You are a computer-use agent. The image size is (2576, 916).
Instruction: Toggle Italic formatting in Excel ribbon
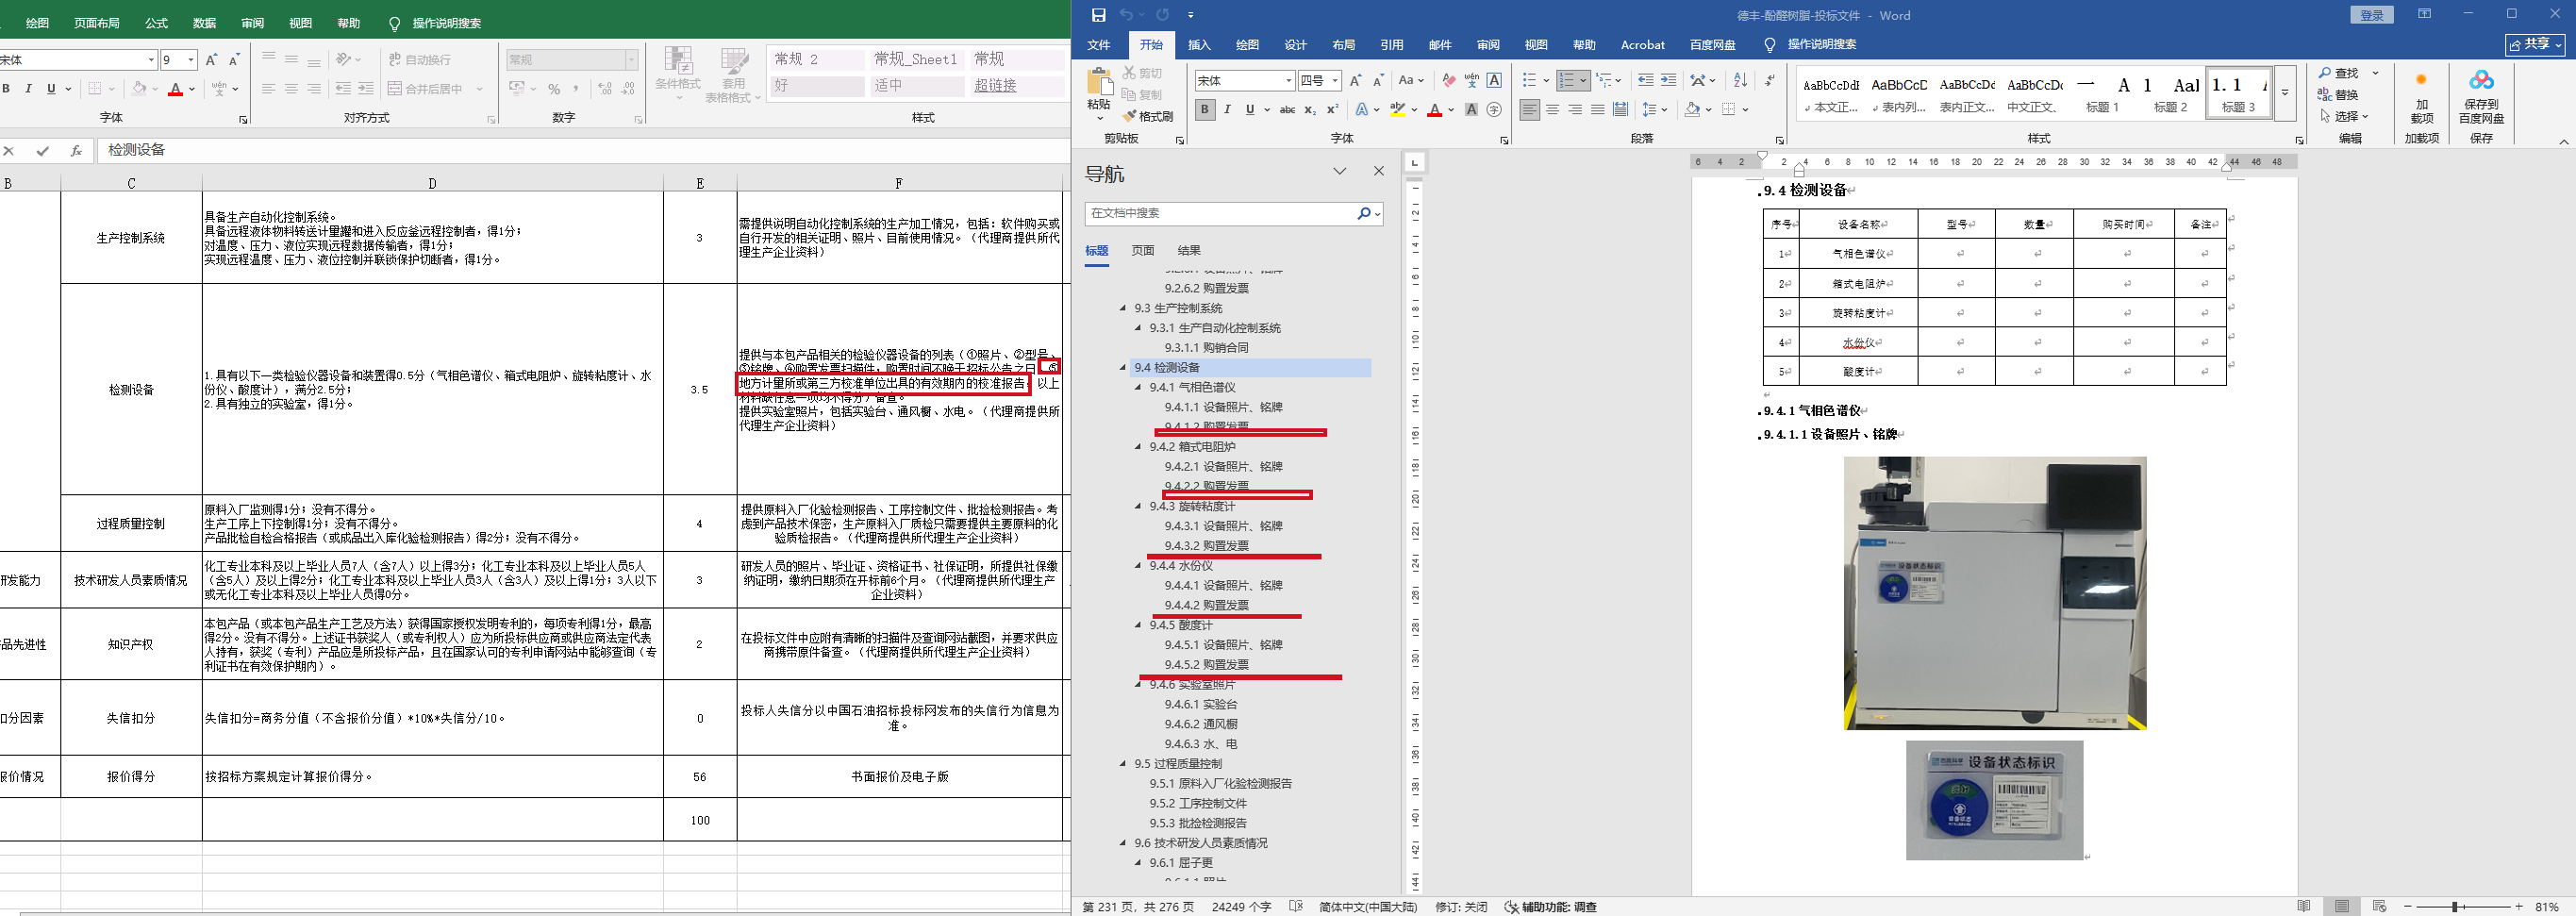(28, 89)
